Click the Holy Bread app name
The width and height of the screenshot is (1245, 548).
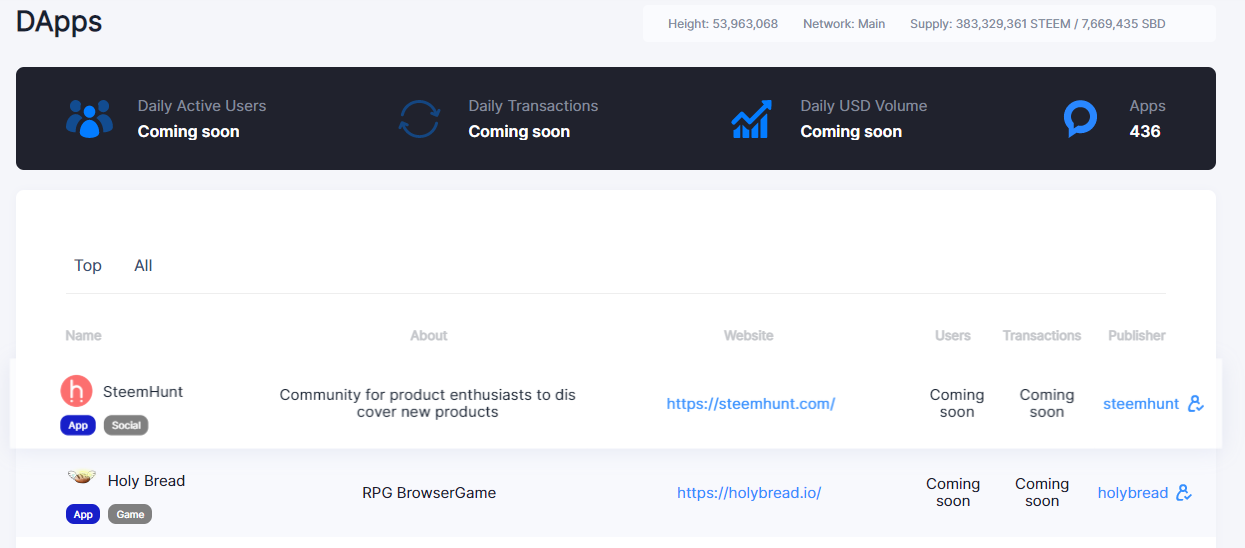[x=146, y=481]
